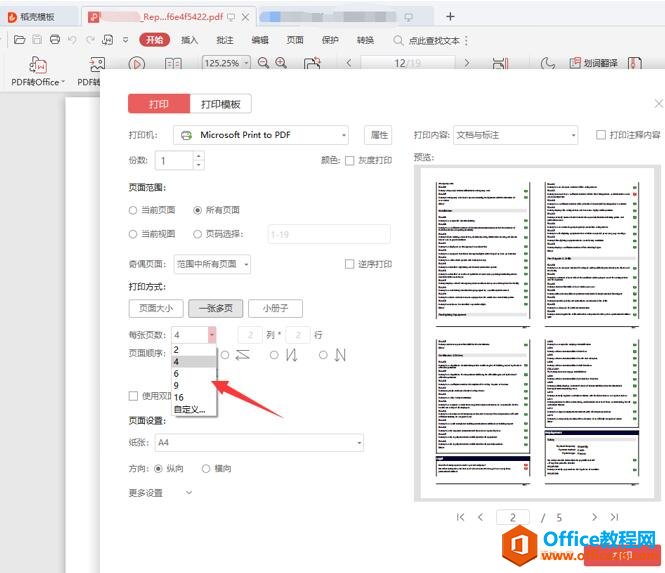
Task: Click the rotate page icon
Action: click(312, 63)
